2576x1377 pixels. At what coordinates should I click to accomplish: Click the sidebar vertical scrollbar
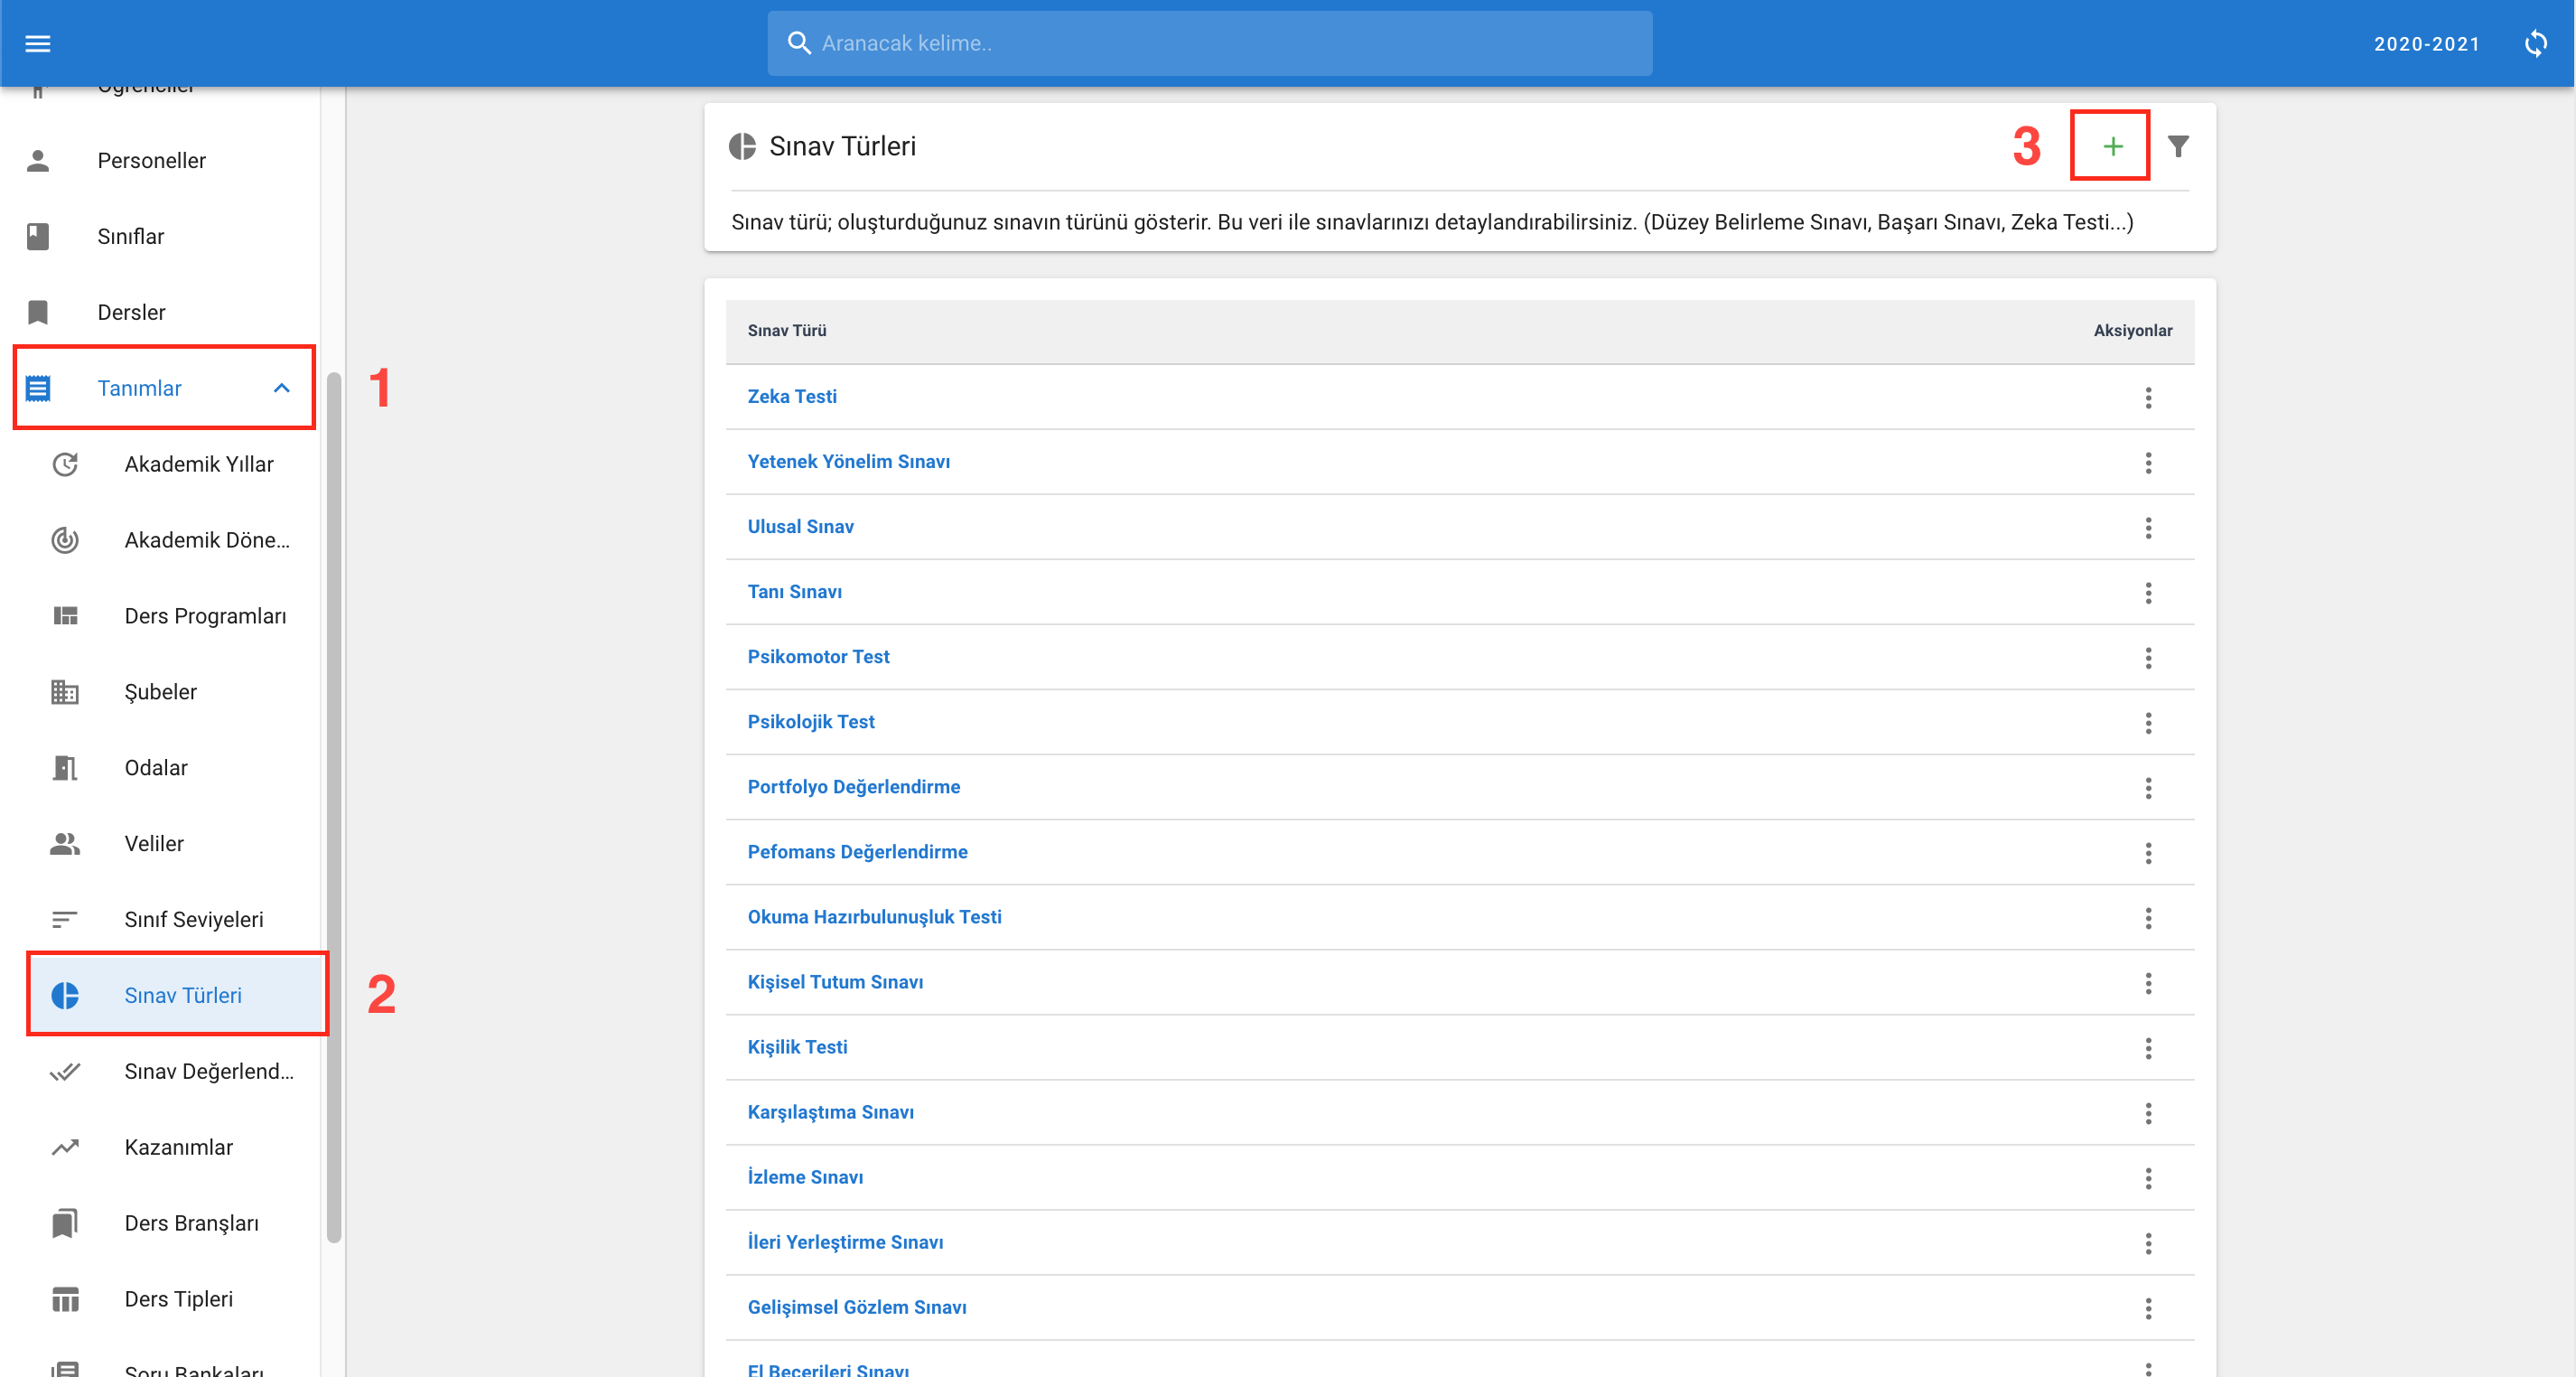pos(334,807)
